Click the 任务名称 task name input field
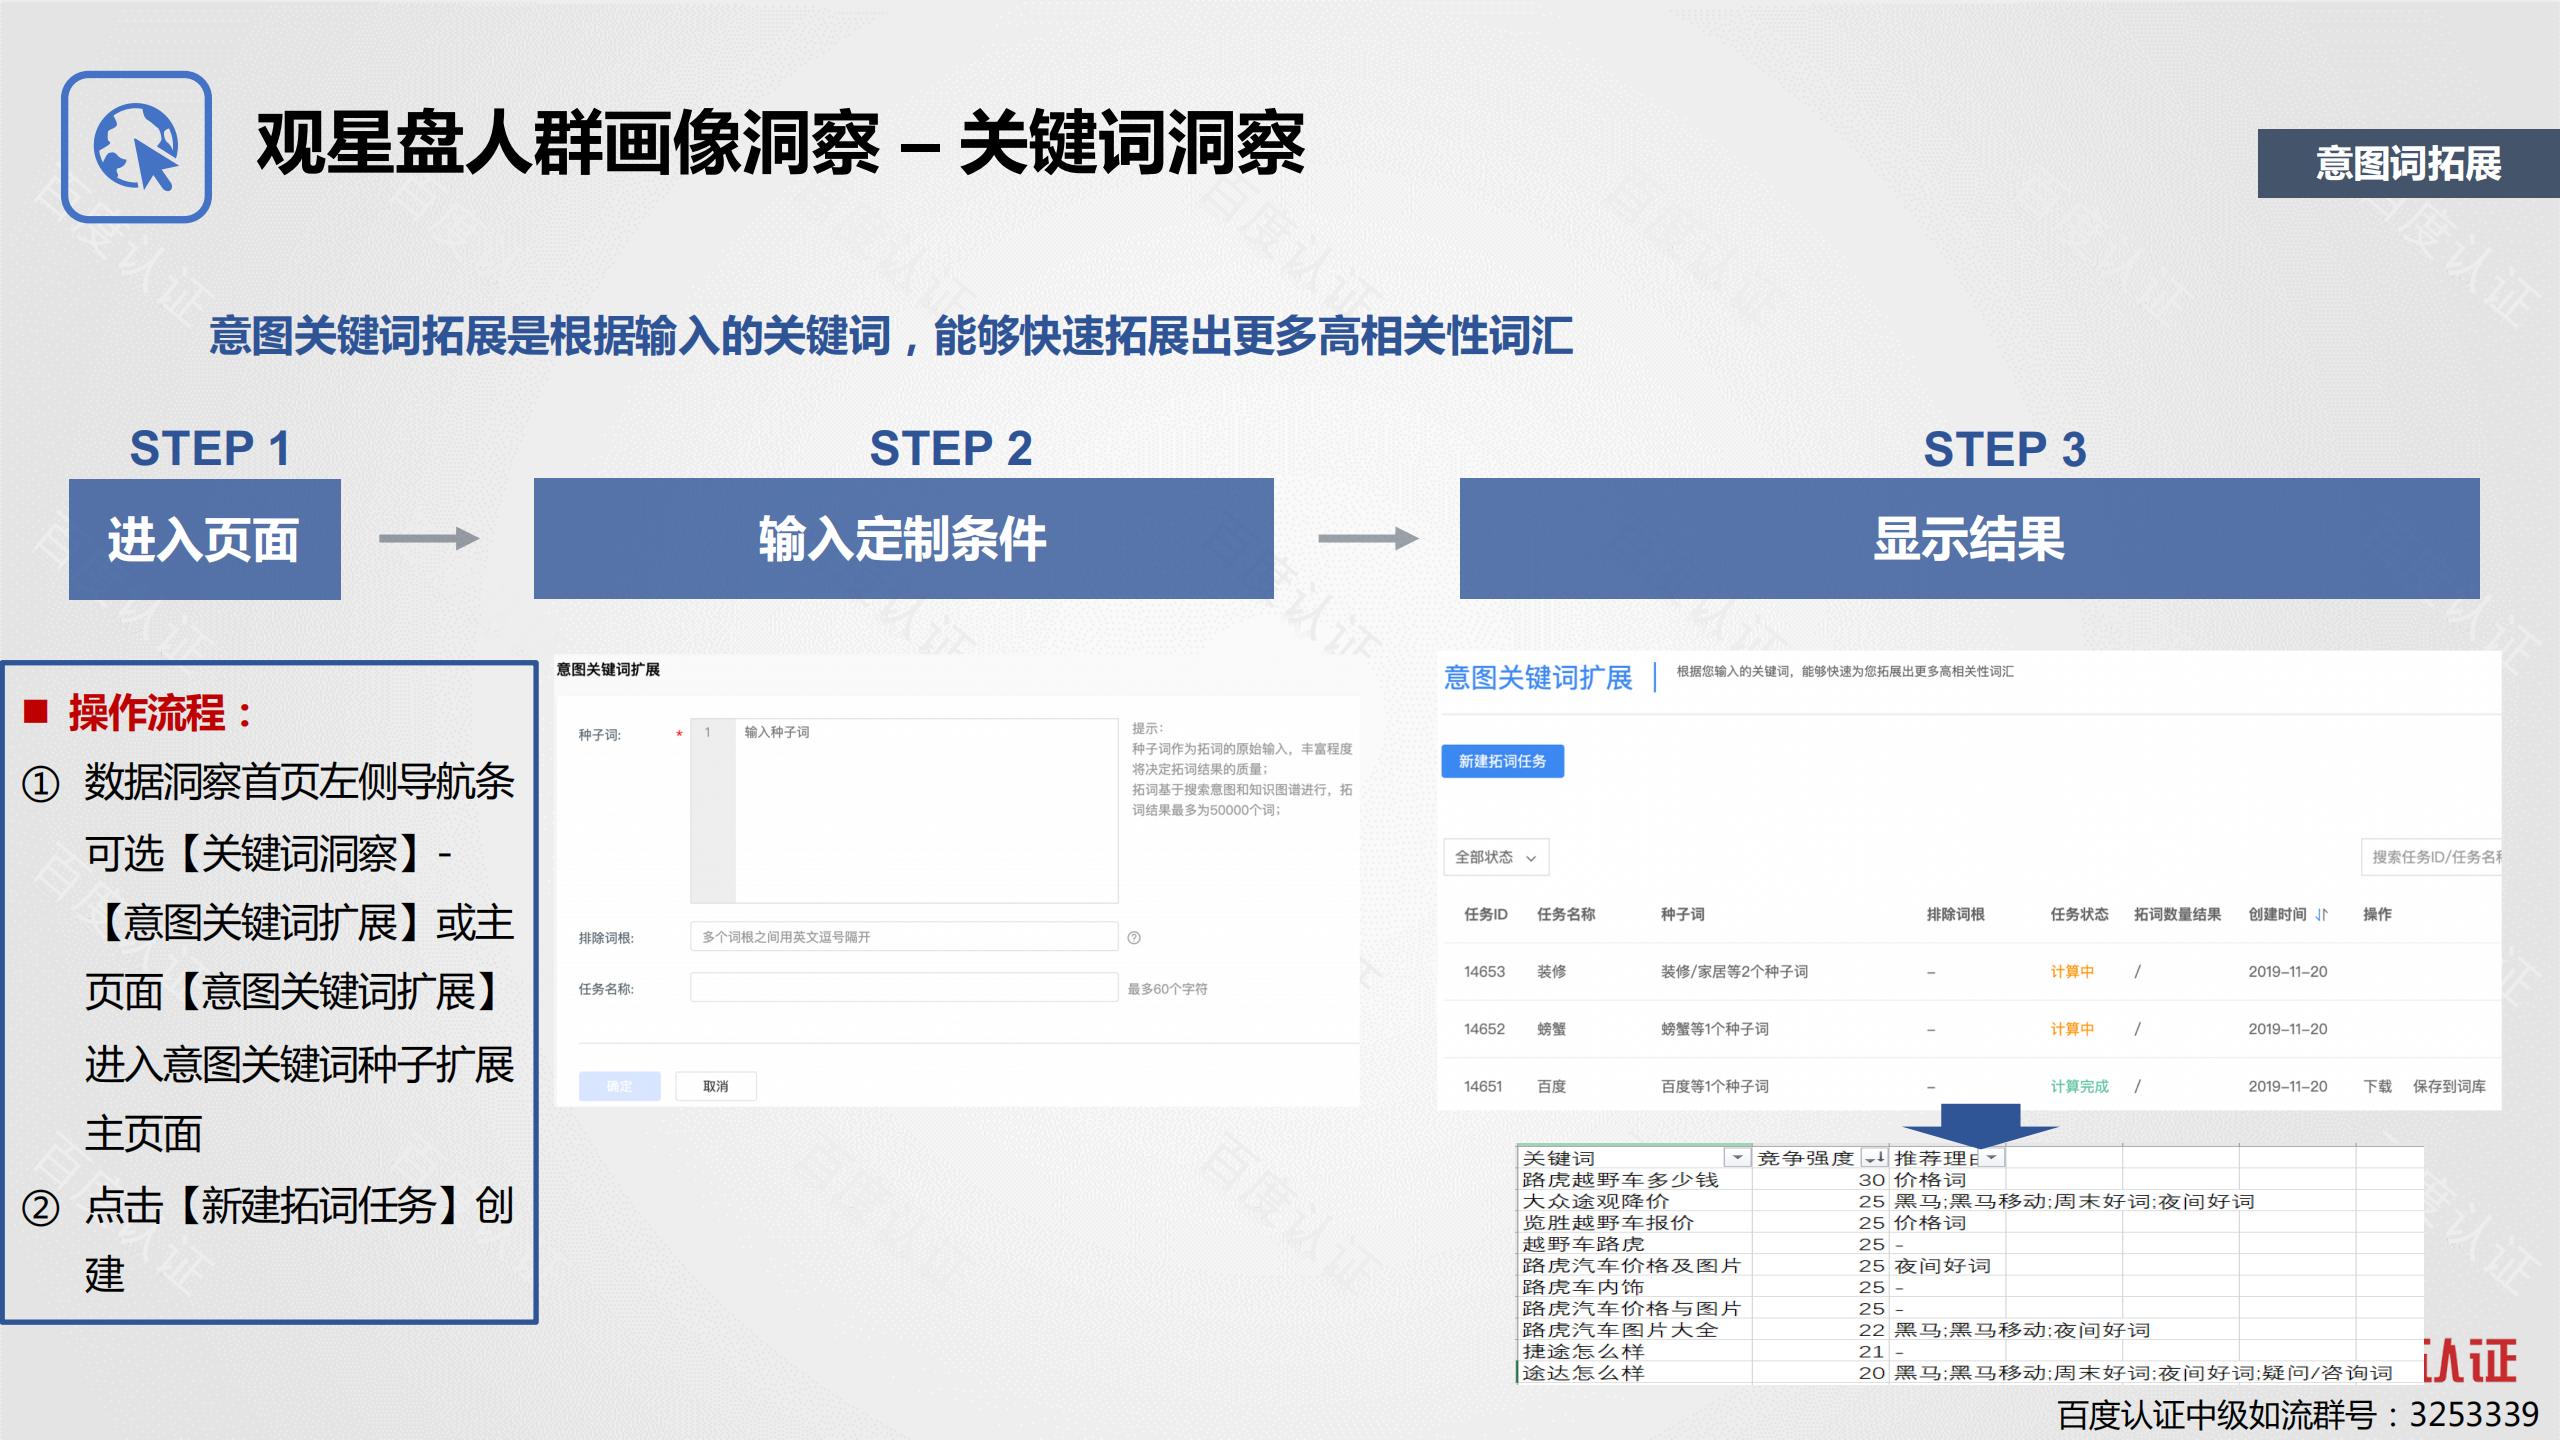The width and height of the screenshot is (2560, 1440). point(904,988)
